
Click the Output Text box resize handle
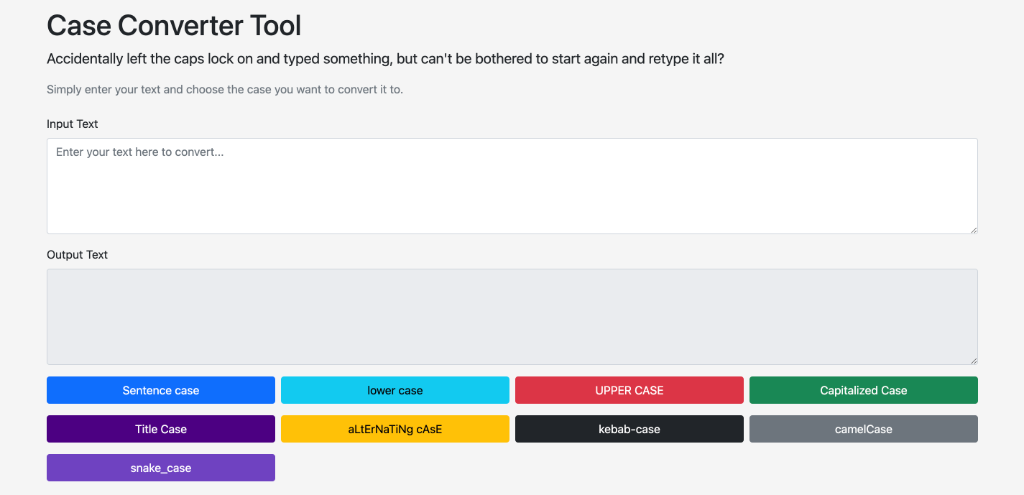(972, 359)
